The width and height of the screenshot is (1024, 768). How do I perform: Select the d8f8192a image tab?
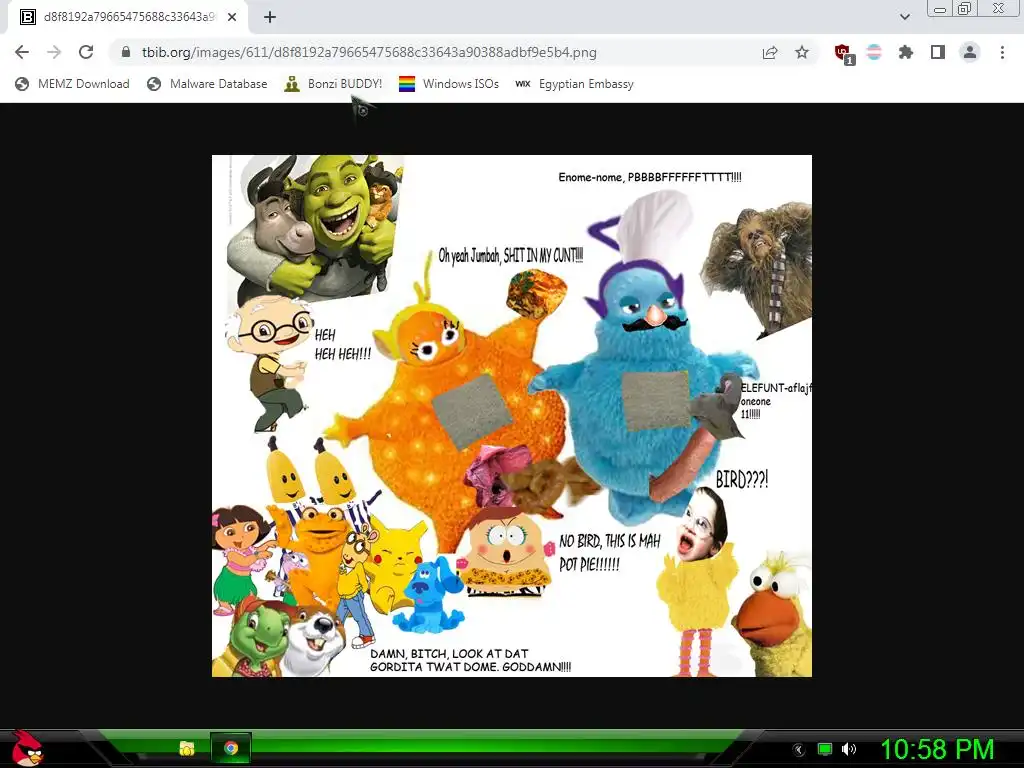[x=128, y=17]
